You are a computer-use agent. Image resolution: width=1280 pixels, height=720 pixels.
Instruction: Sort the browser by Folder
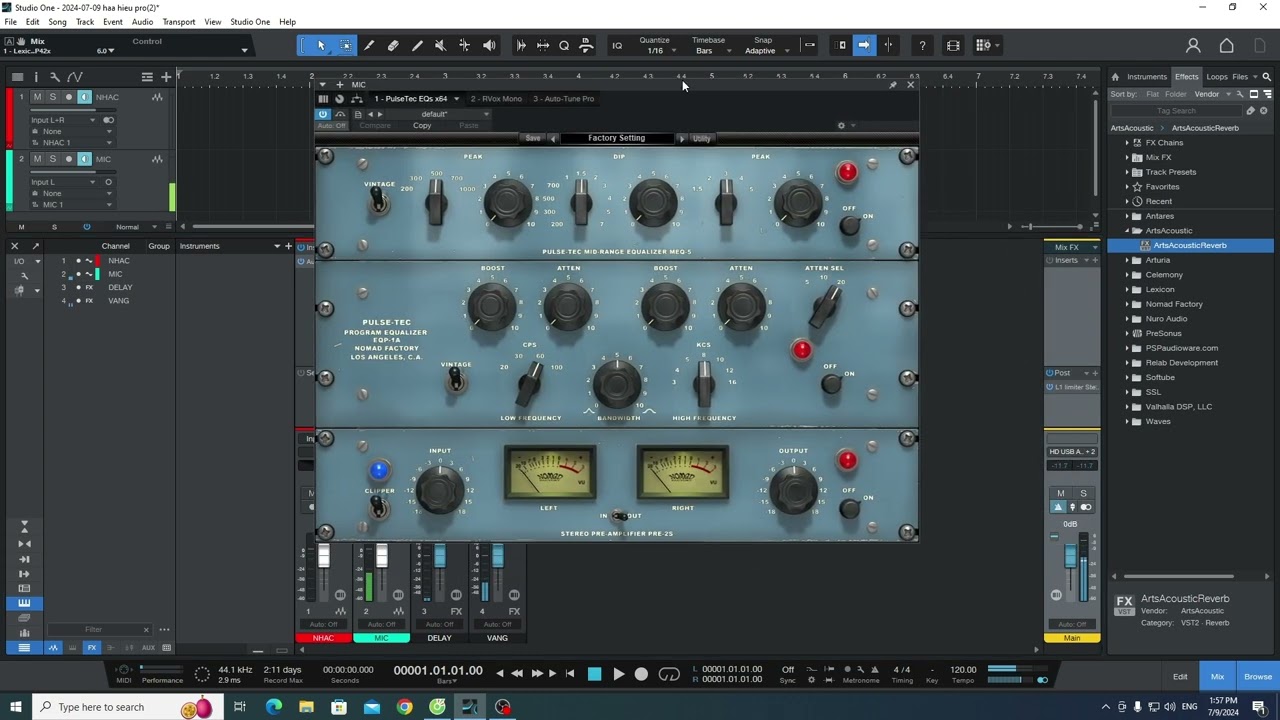(x=1176, y=94)
